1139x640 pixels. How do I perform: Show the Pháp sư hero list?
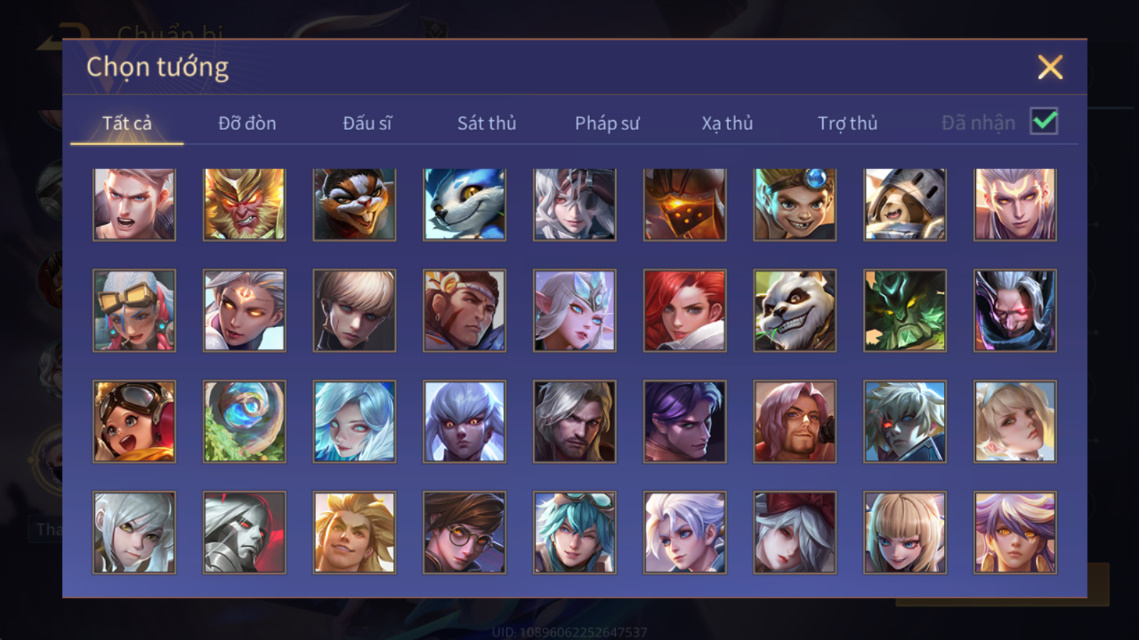607,123
